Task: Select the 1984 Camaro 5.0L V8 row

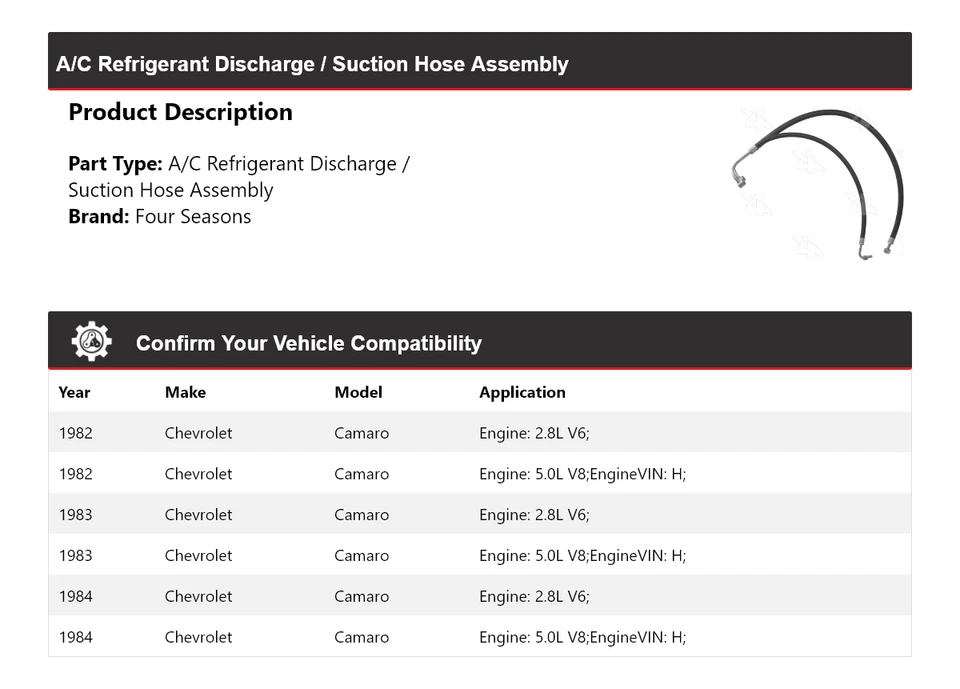Action: pyautogui.click(x=480, y=637)
